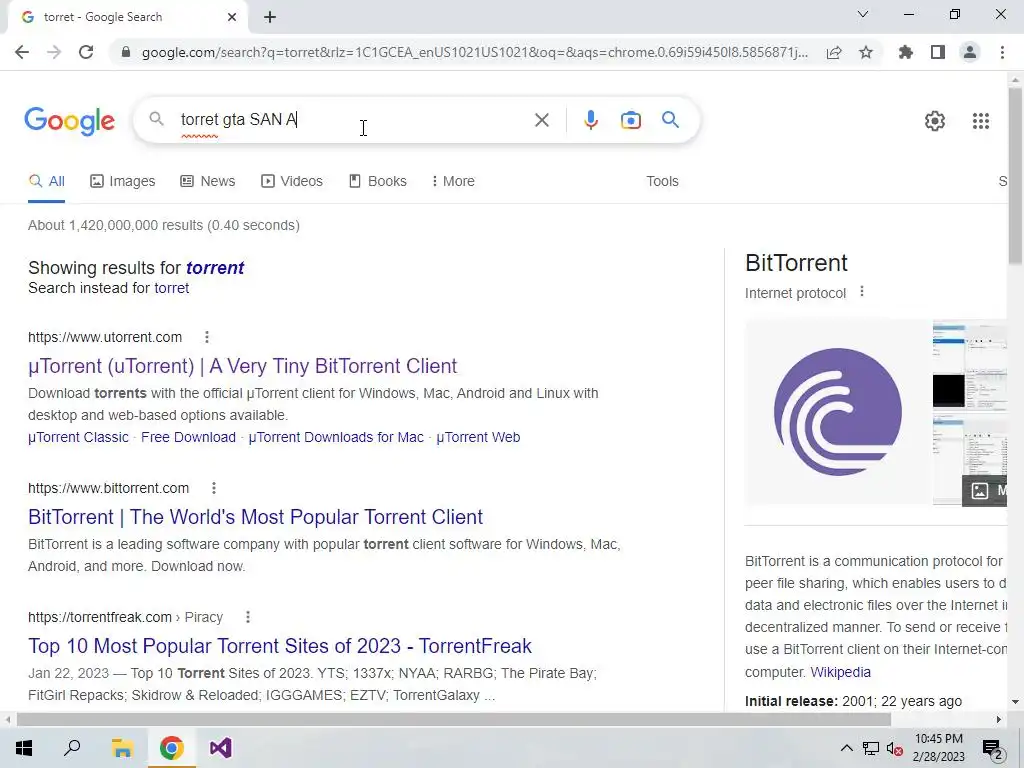This screenshot has width=1024, height=768.
Task: Expand the More search filters menu
Action: (453, 182)
